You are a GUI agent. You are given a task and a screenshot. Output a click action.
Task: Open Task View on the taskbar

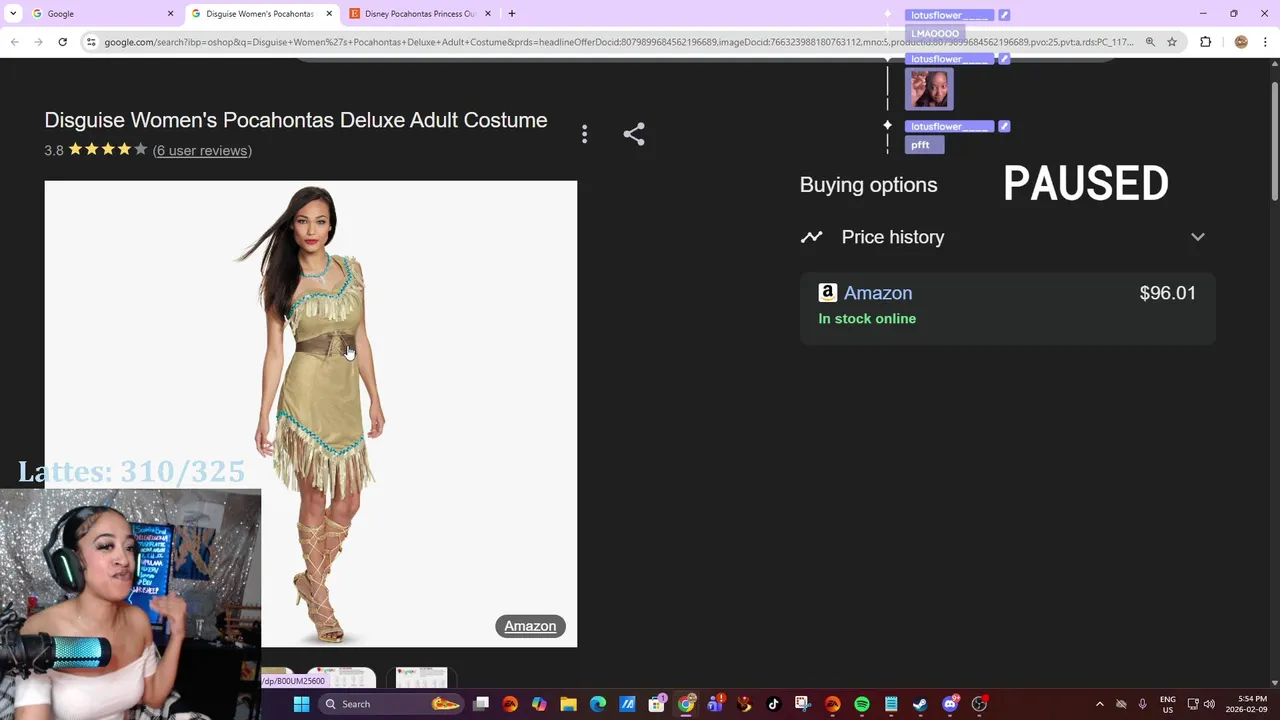(481, 704)
